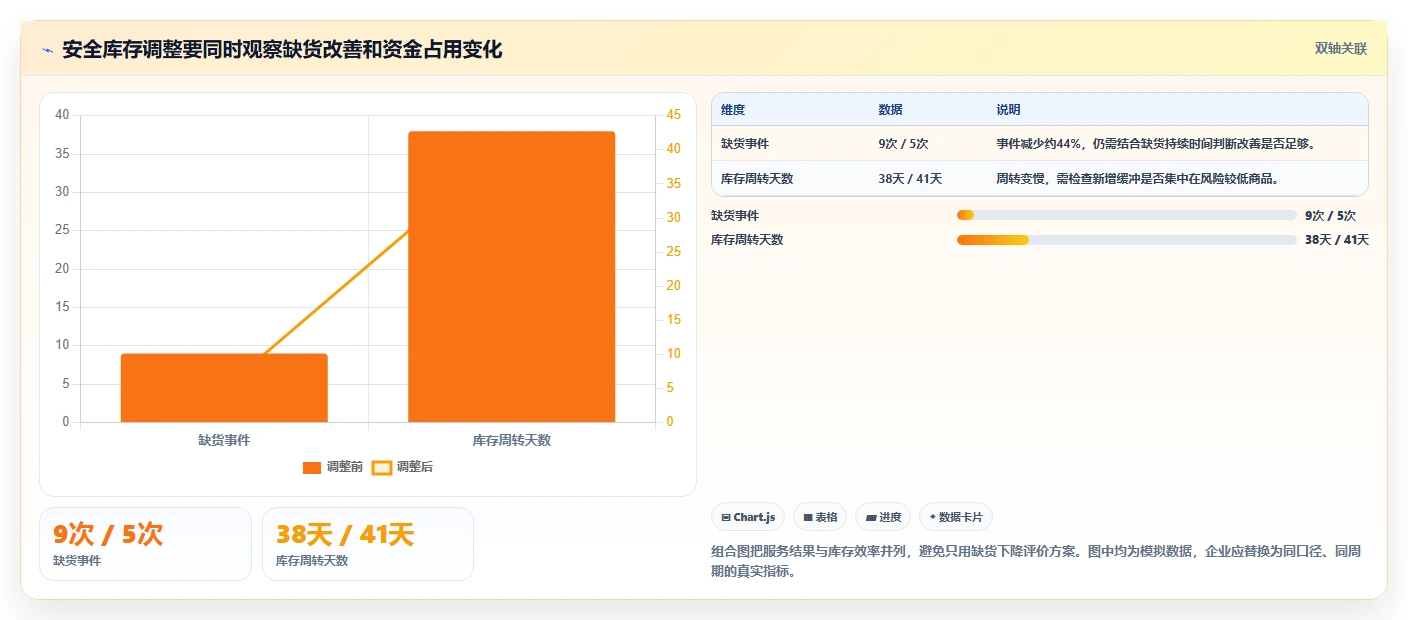Click the description paragraph starting 组合图把服务结果

[1036, 562]
